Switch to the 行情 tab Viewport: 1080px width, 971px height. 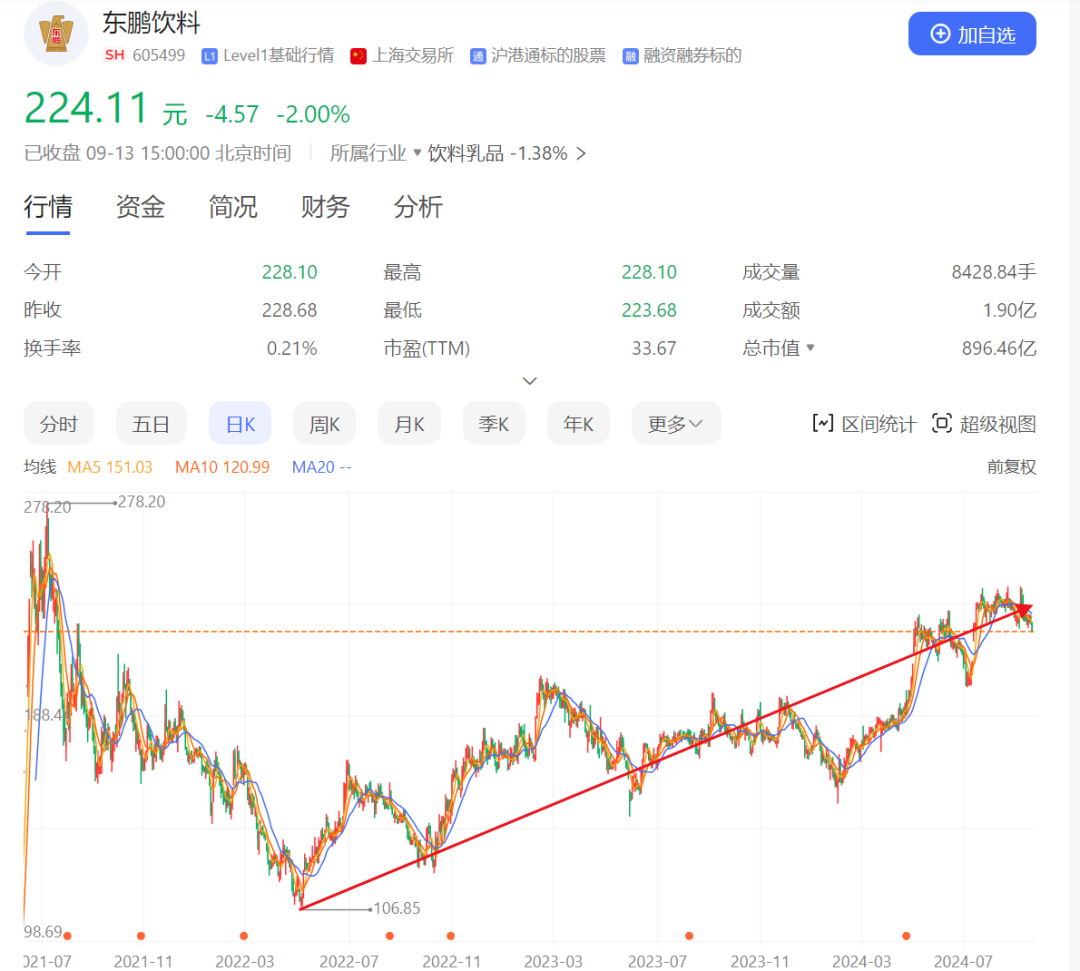48,207
